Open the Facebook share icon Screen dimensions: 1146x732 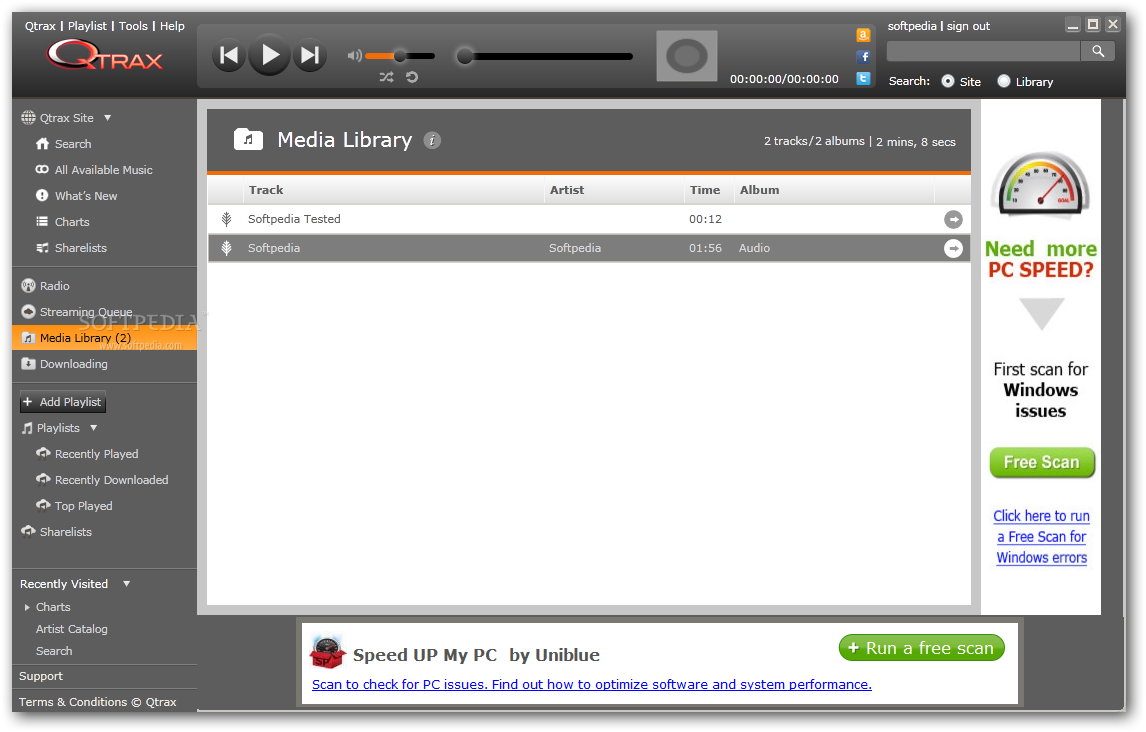coord(863,56)
